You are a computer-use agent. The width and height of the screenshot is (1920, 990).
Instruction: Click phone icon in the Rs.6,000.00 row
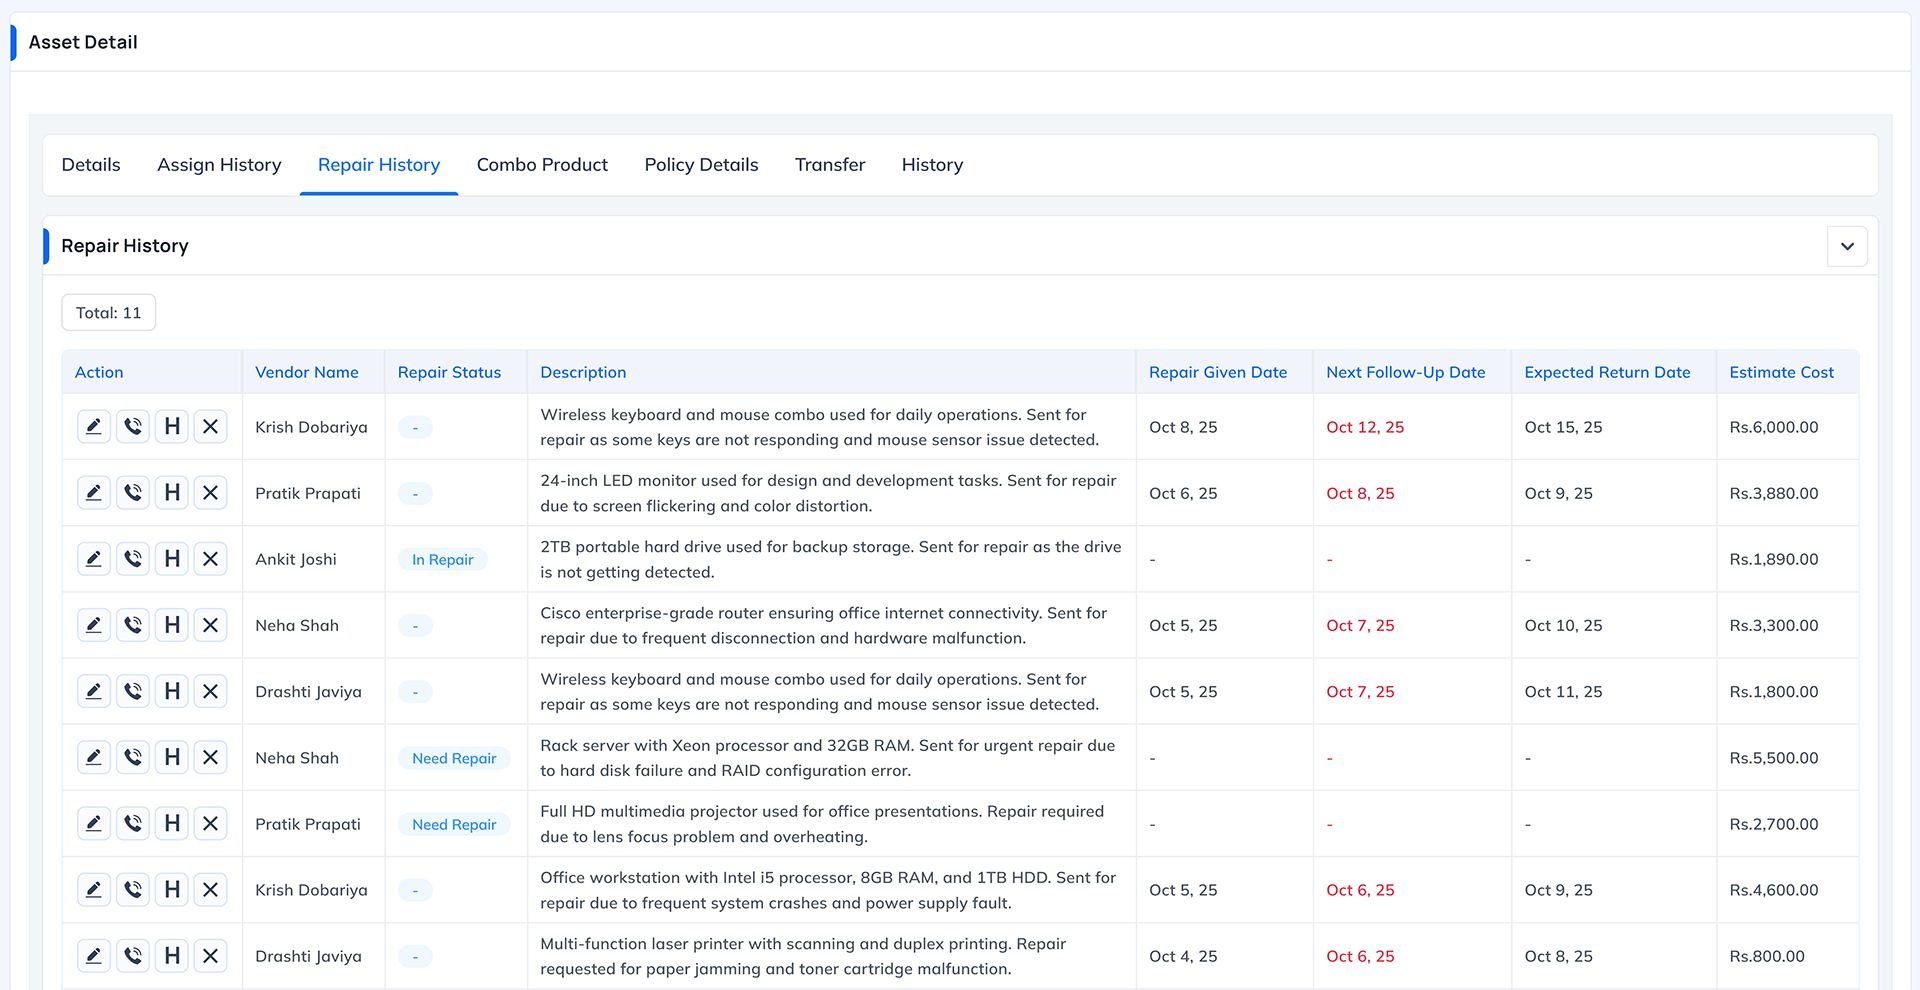pos(133,427)
